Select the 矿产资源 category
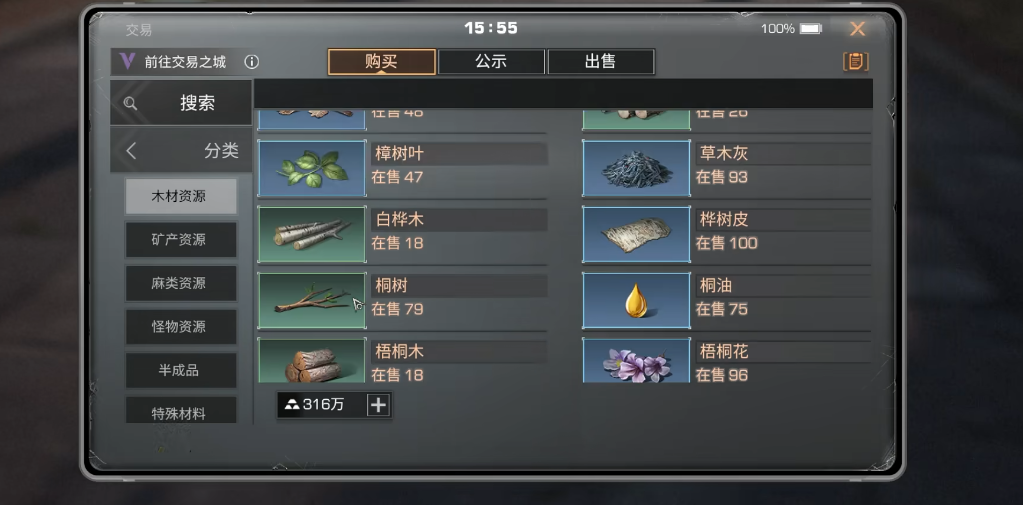The width and height of the screenshot is (1023, 505). coord(181,239)
